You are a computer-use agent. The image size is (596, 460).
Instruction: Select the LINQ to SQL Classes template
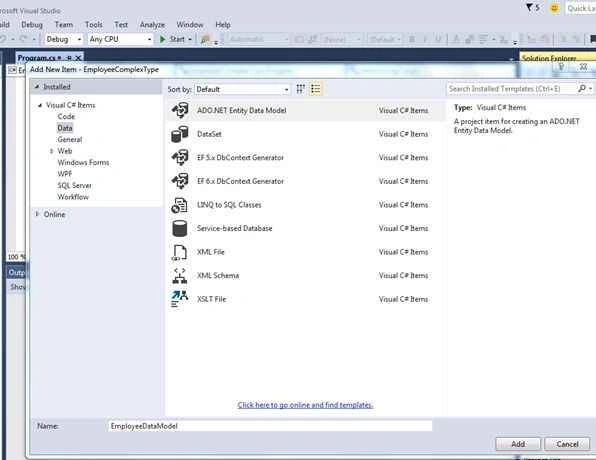pyautogui.click(x=305, y=205)
